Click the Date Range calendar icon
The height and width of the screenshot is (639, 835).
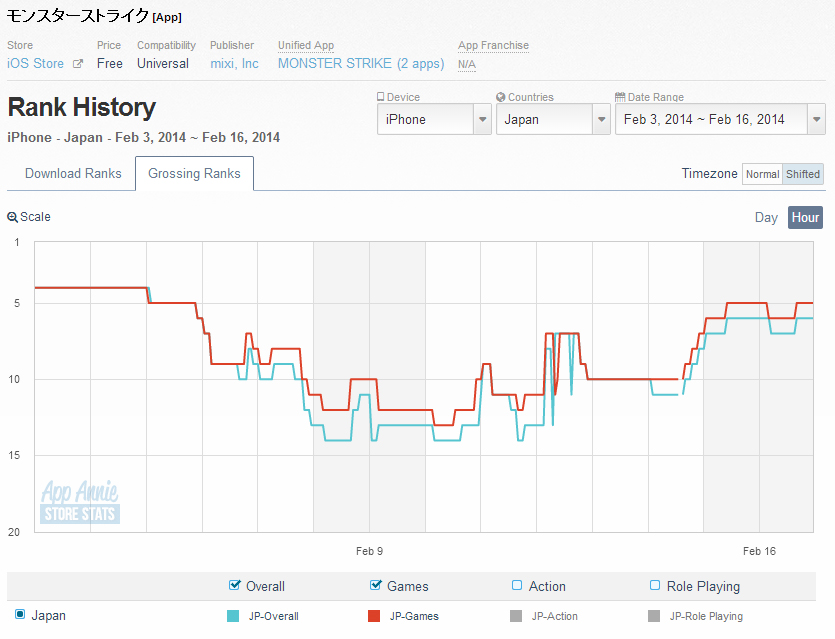(x=620, y=97)
